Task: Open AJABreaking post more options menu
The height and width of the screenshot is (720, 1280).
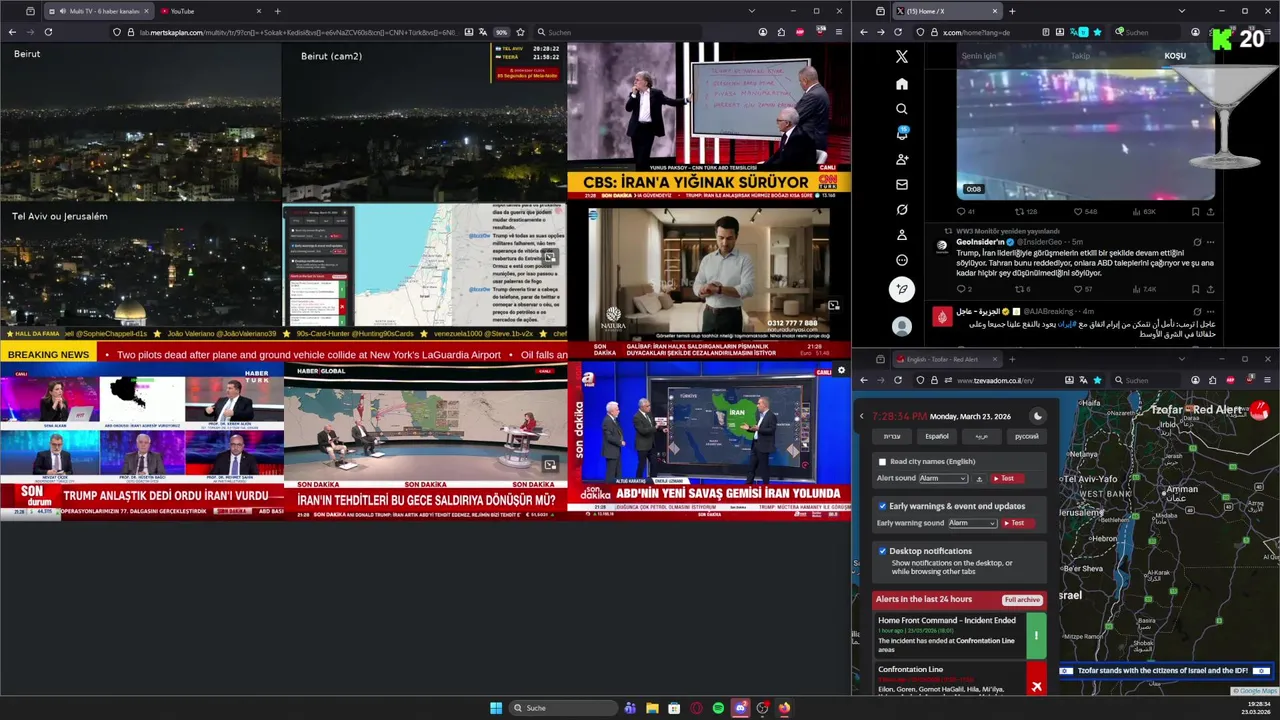Action: point(1210,312)
